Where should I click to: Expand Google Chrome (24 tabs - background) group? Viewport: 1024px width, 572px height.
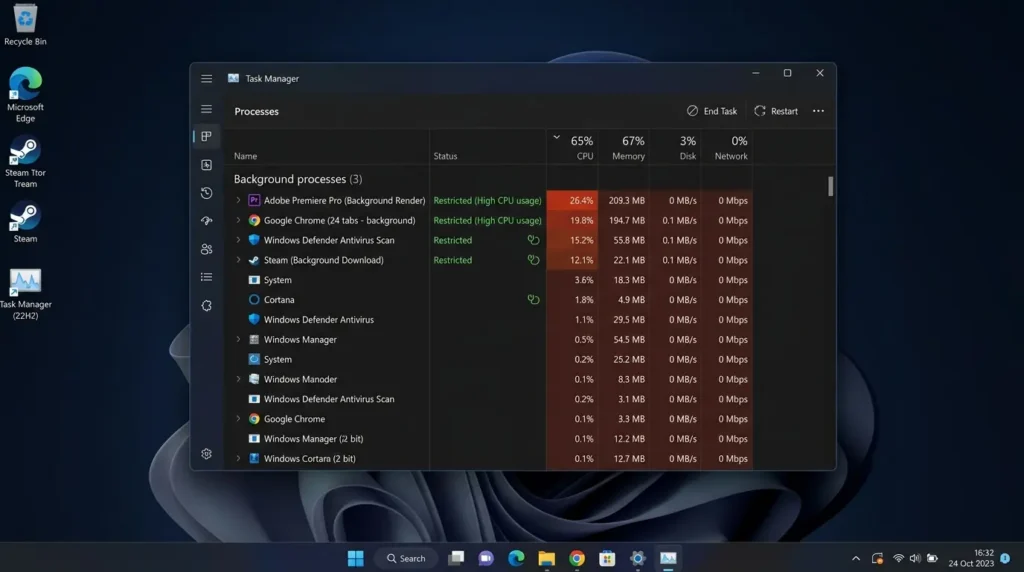click(x=238, y=220)
